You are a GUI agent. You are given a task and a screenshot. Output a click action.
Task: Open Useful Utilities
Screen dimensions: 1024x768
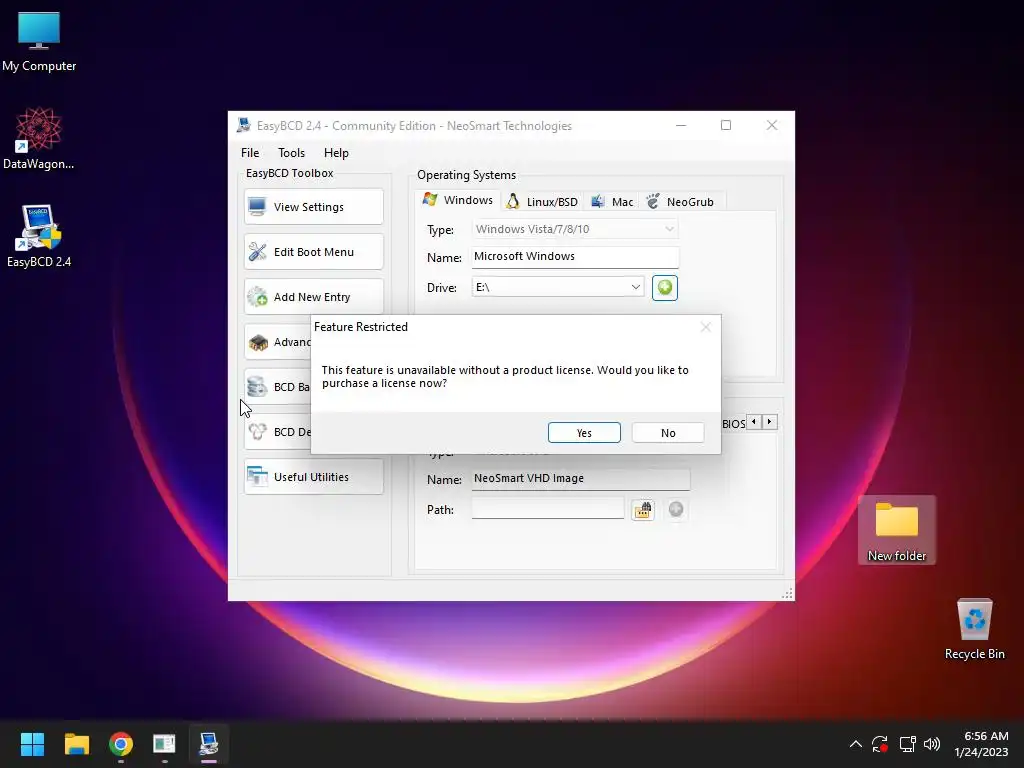tap(313, 477)
